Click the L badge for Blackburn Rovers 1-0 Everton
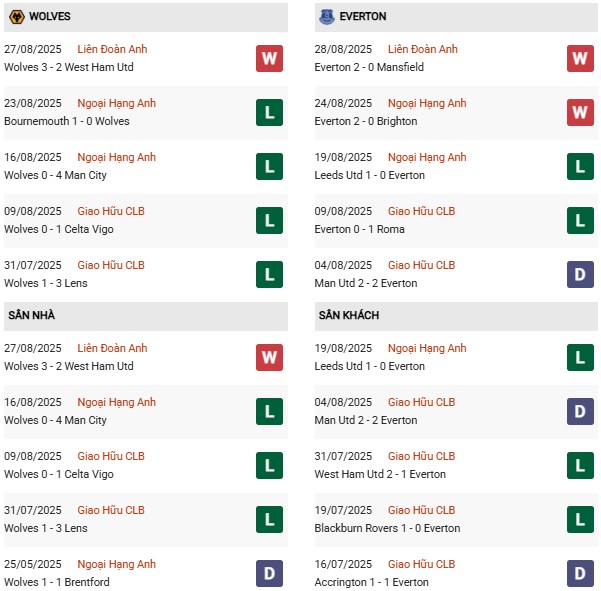Image resolution: width=601 pixels, height=591 pixels. click(580, 520)
